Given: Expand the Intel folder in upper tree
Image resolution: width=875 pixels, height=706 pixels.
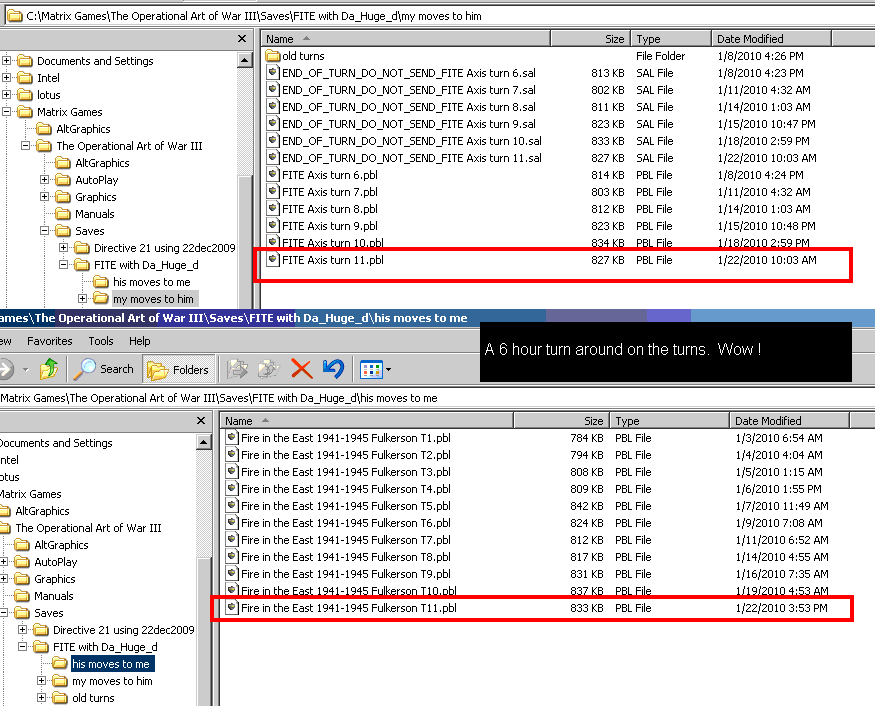Looking at the screenshot, I should (6, 78).
